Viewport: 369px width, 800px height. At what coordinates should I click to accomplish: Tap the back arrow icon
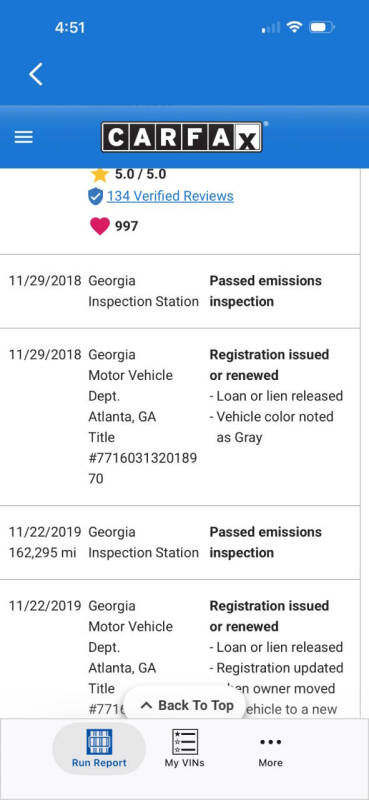click(x=36, y=74)
